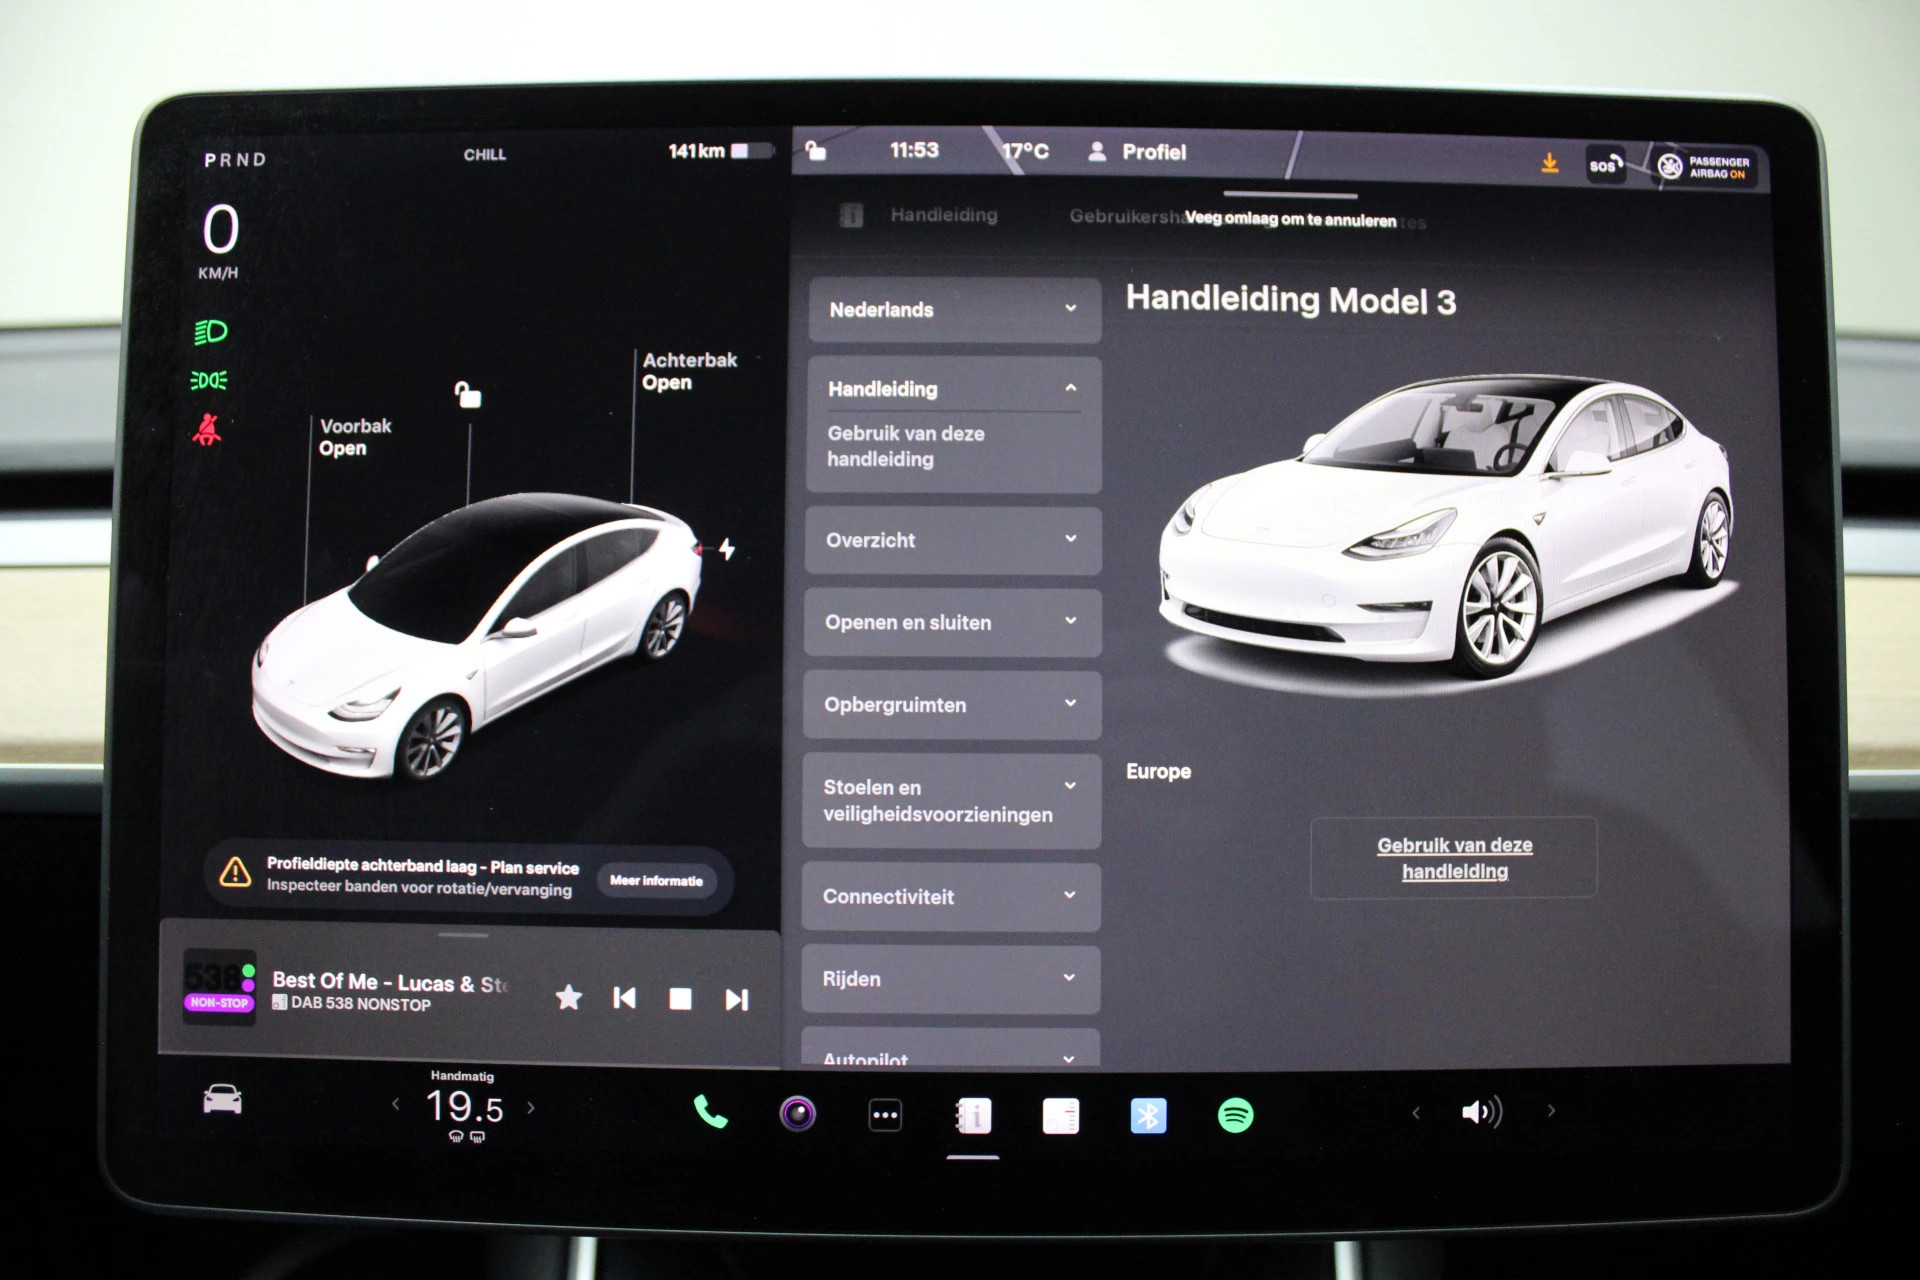1920x1280 pixels.
Task: Mark the station as favorite with the star
Action: point(569,997)
